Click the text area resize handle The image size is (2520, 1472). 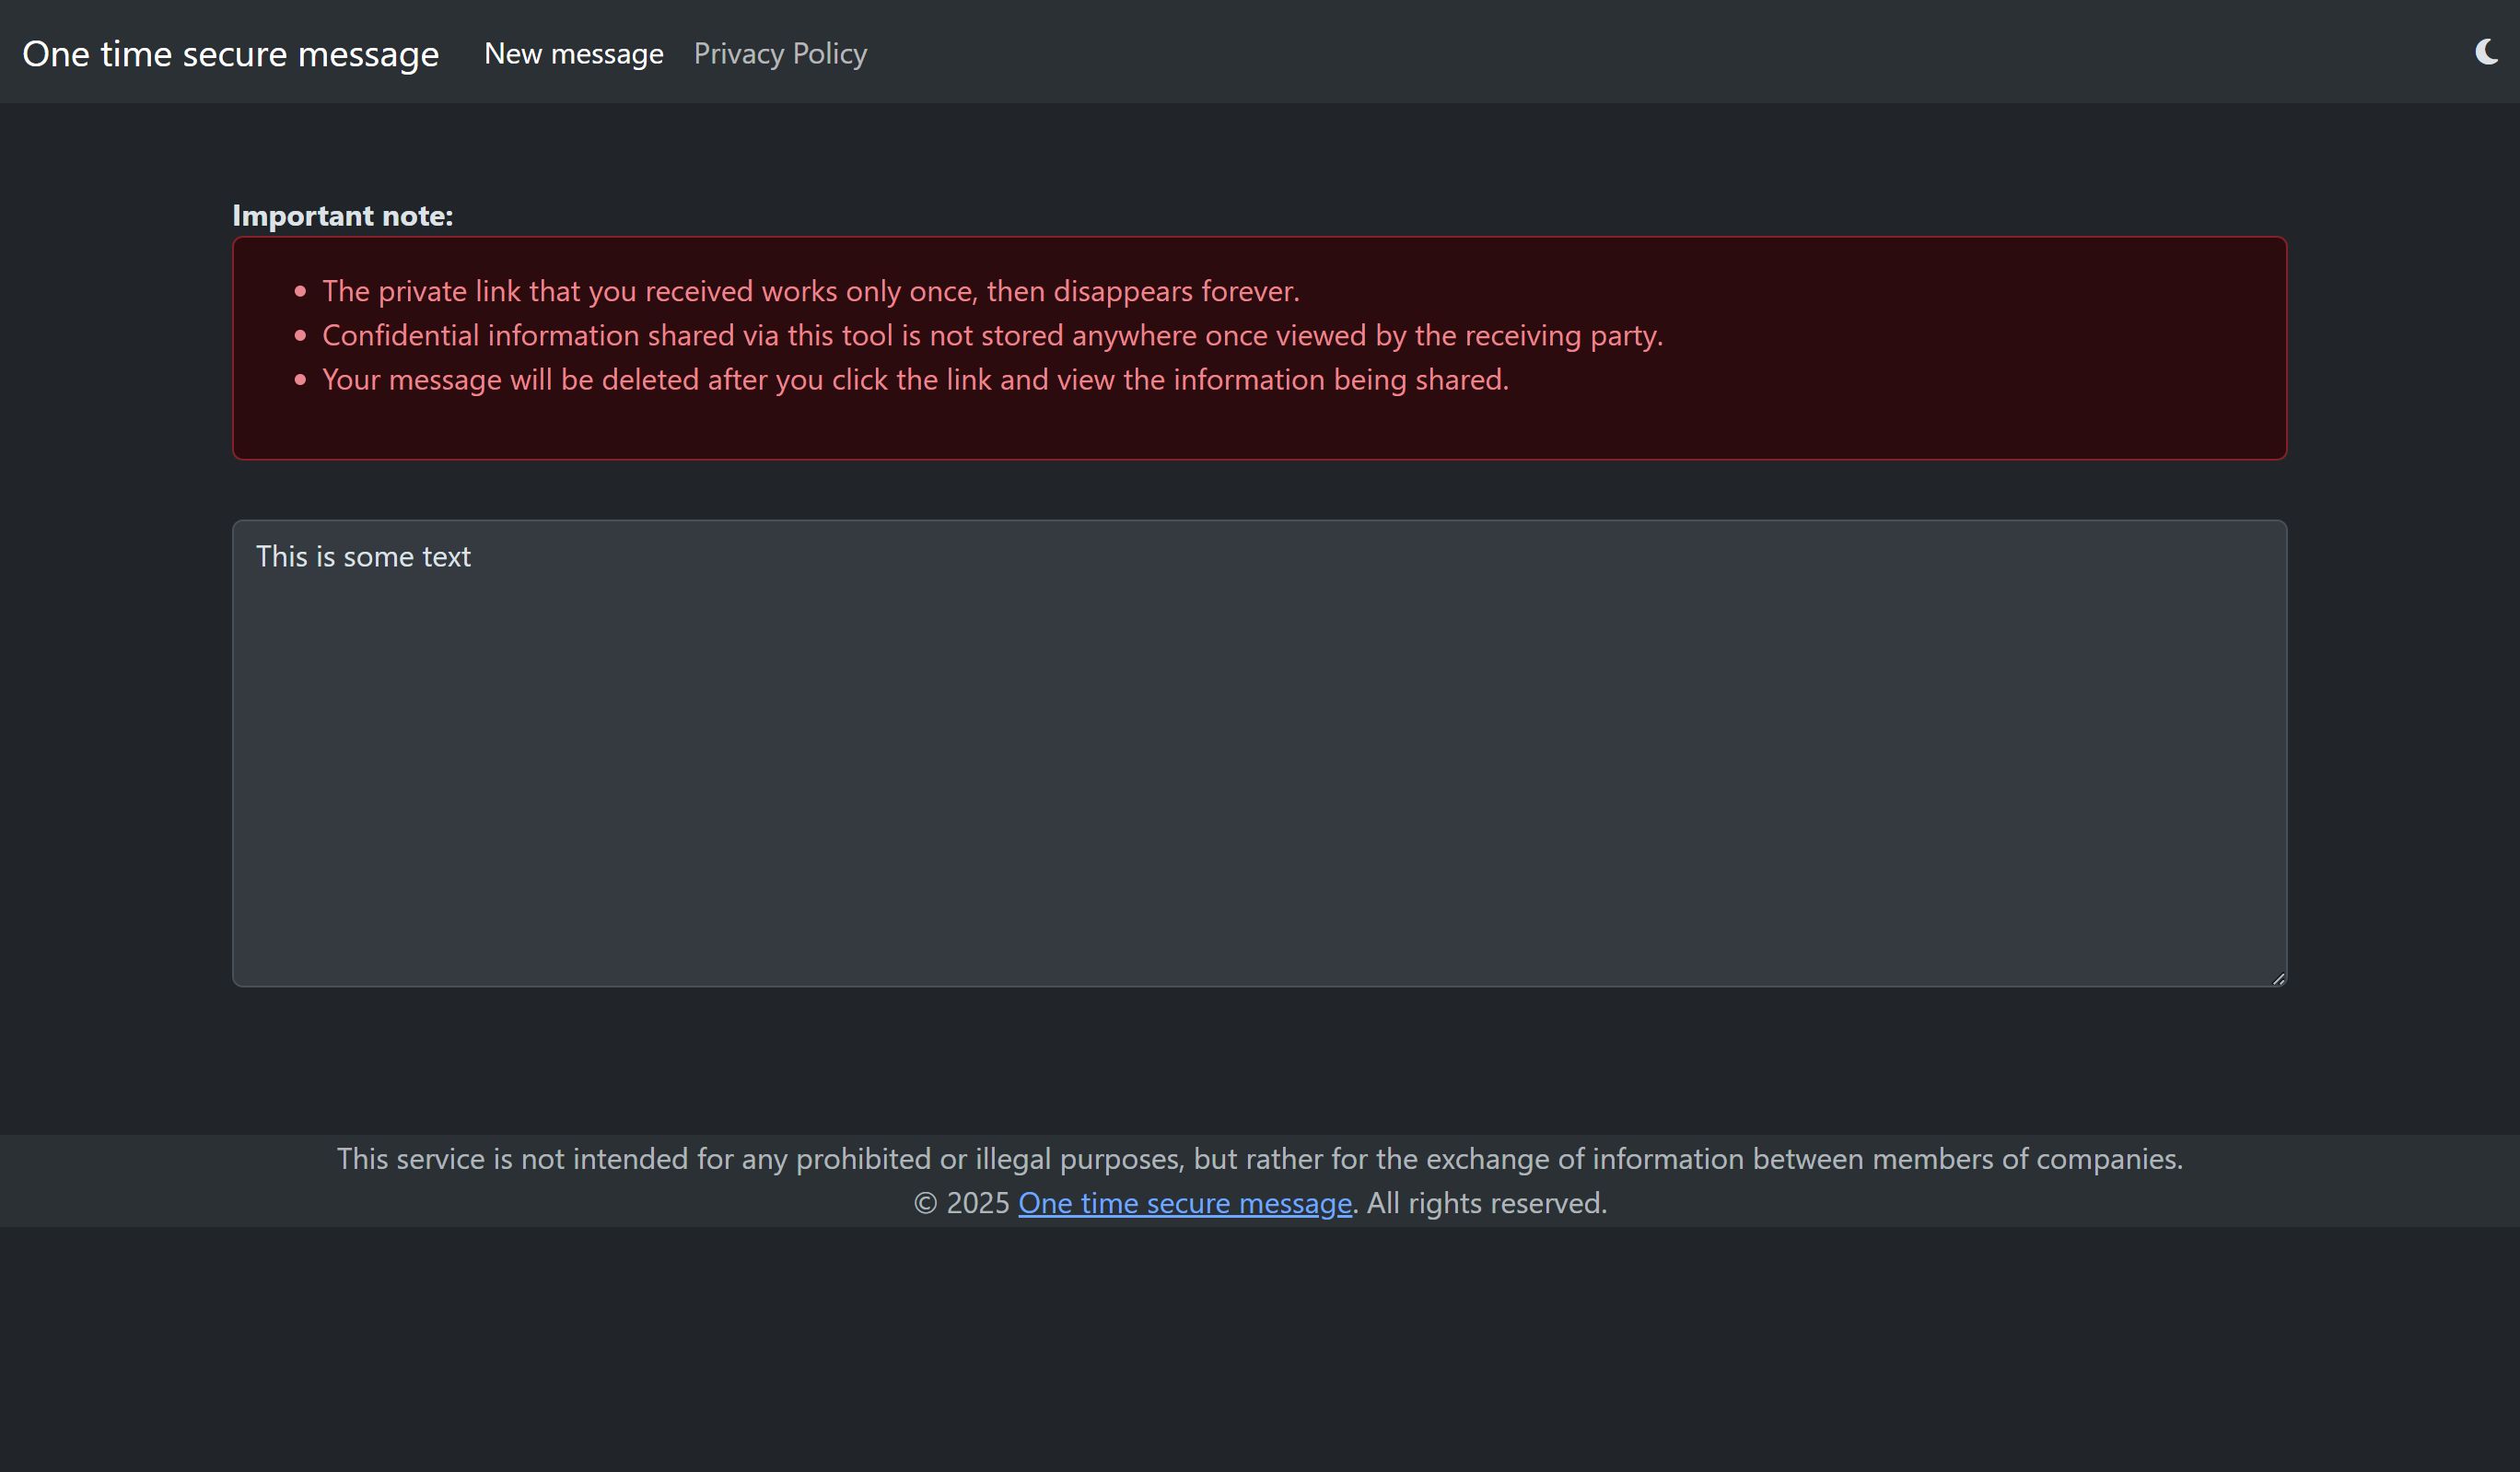[2278, 979]
